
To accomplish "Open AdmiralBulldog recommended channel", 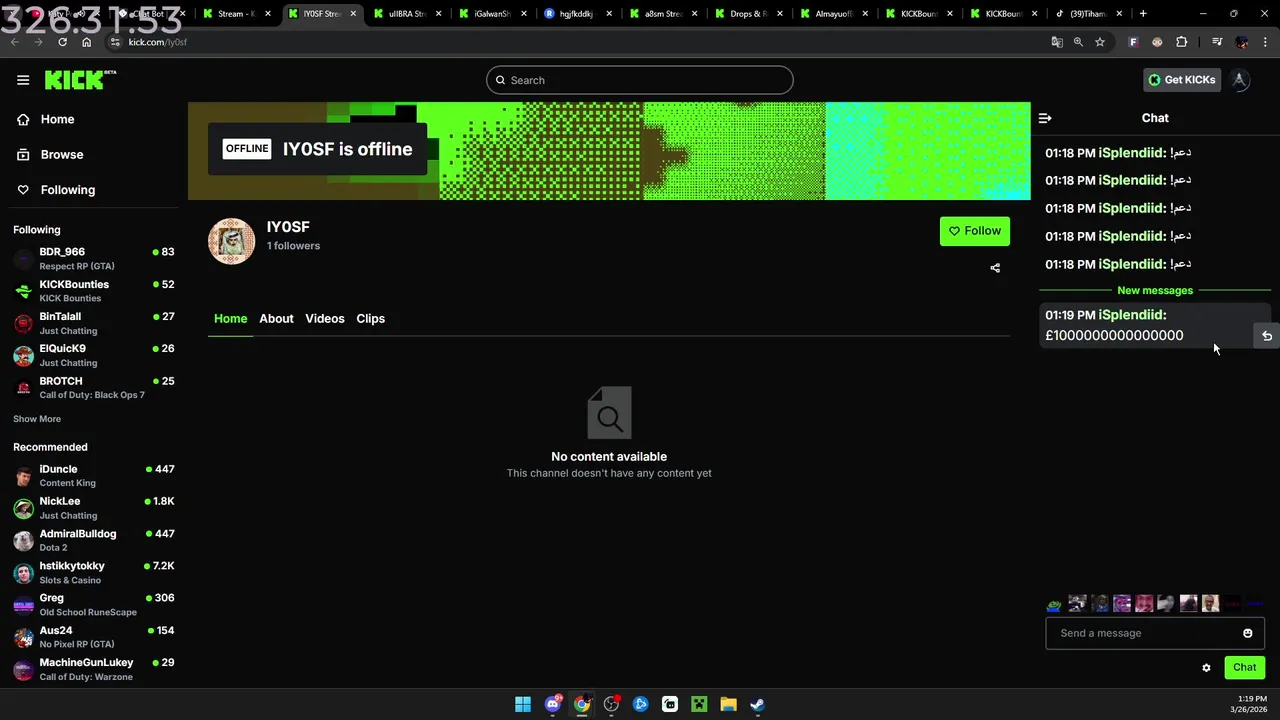I will [93, 540].
